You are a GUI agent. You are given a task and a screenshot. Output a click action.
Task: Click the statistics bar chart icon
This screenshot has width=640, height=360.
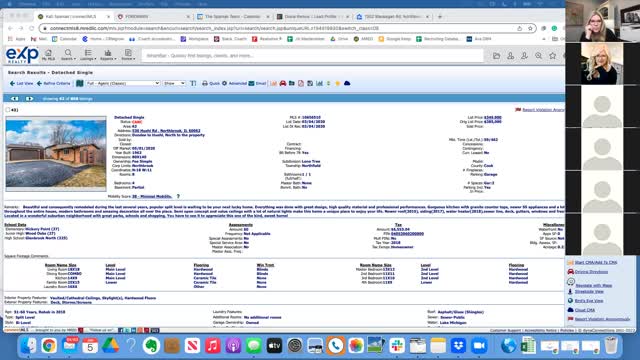coord(319,83)
